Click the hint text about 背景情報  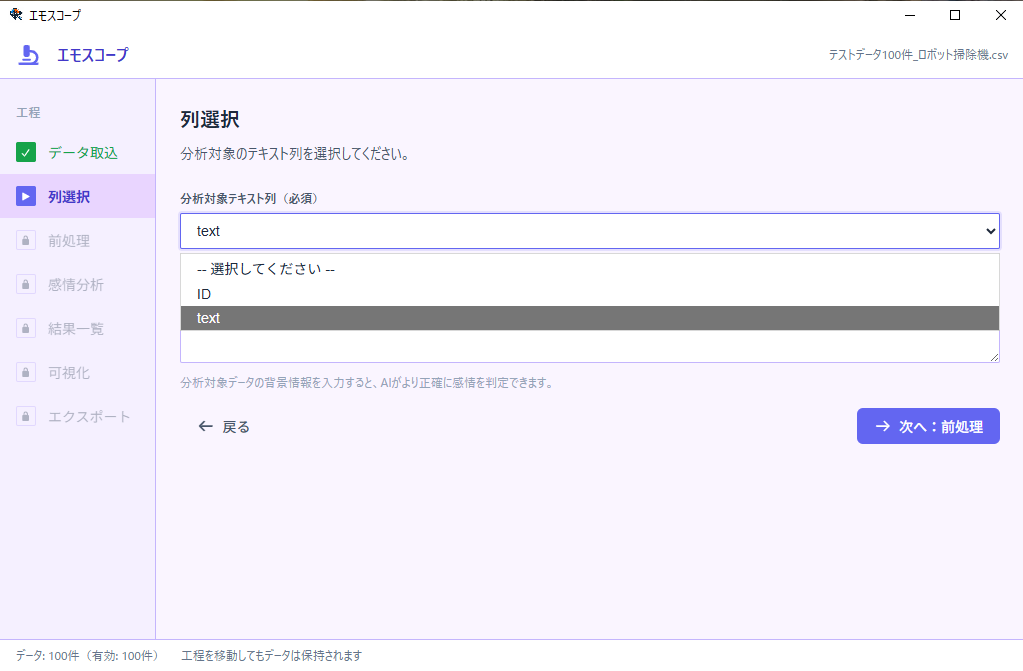coord(368,382)
